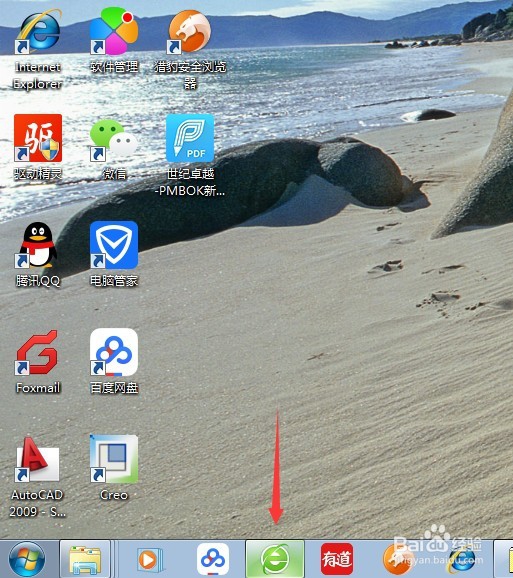Viewport: 513px width, 578px height.
Task: Select the 腾讯QQ label text
Action: click(38, 281)
